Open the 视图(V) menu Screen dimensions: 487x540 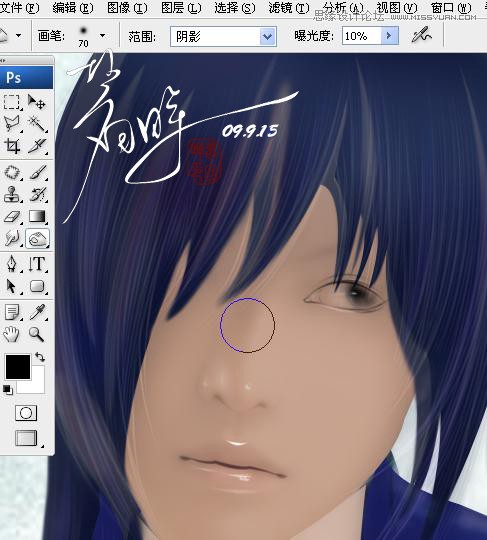point(397,8)
